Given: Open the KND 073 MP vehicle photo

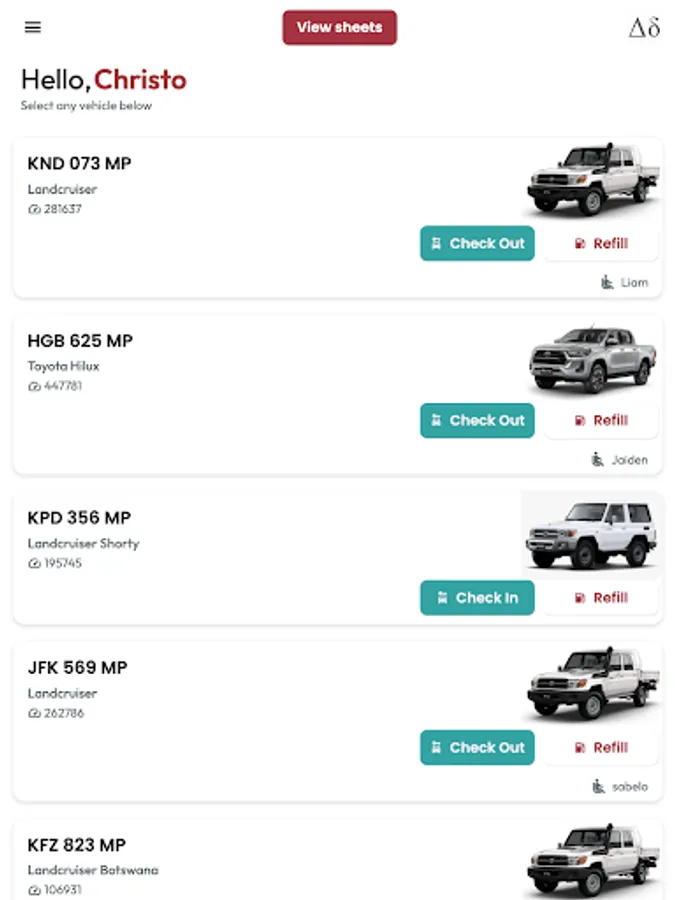Looking at the screenshot, I should (592, 179).
